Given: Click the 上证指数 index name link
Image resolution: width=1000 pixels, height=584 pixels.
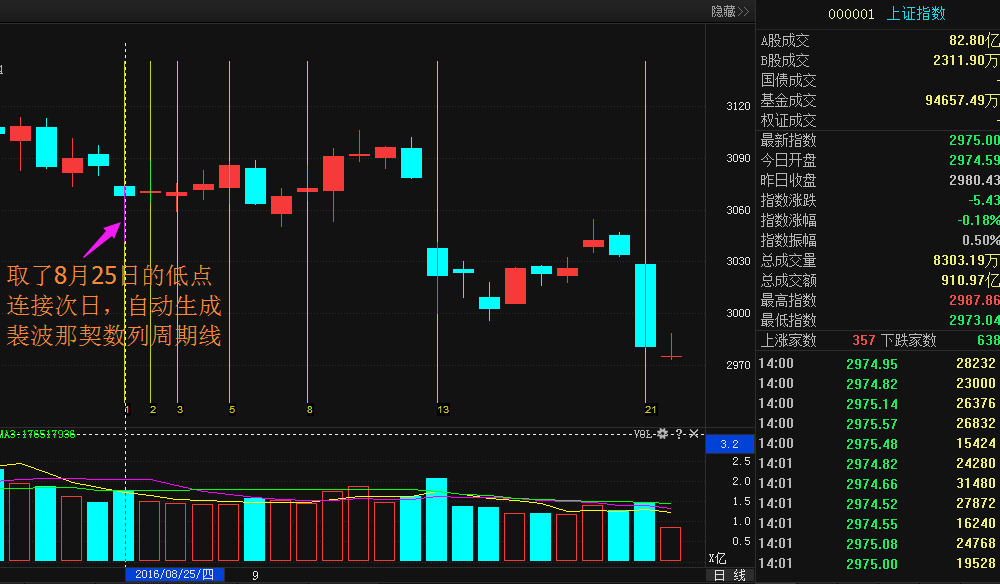Looking at the screenshot, I should click(916, 14).
